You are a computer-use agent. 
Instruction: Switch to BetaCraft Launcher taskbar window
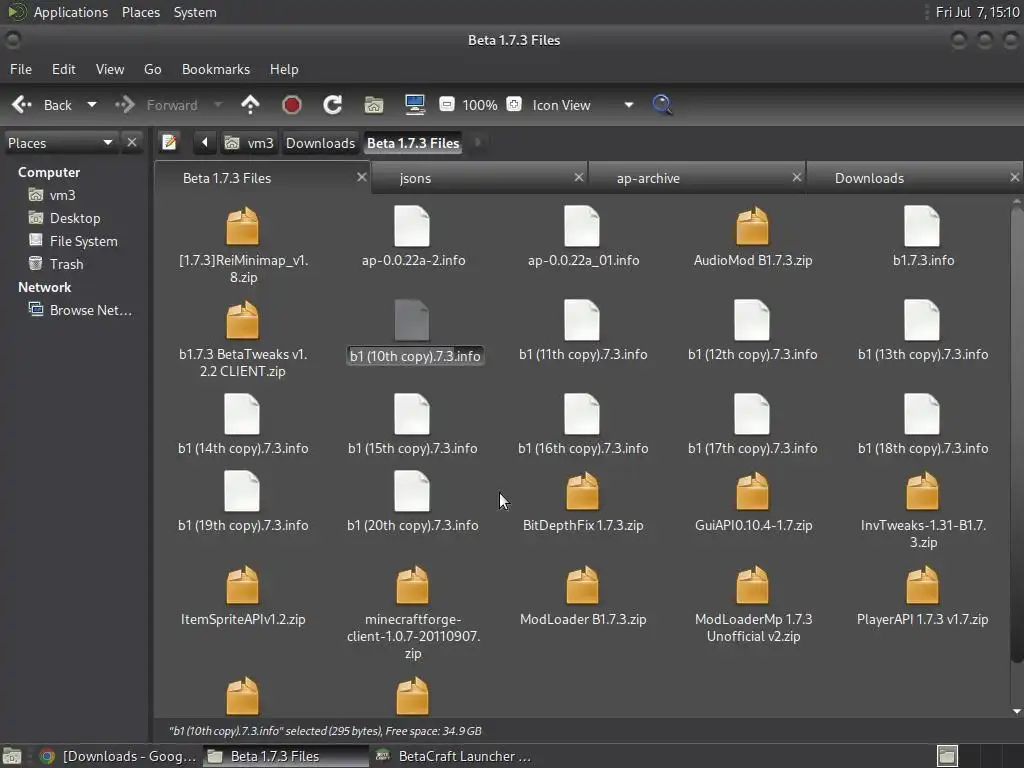point(455,756)
